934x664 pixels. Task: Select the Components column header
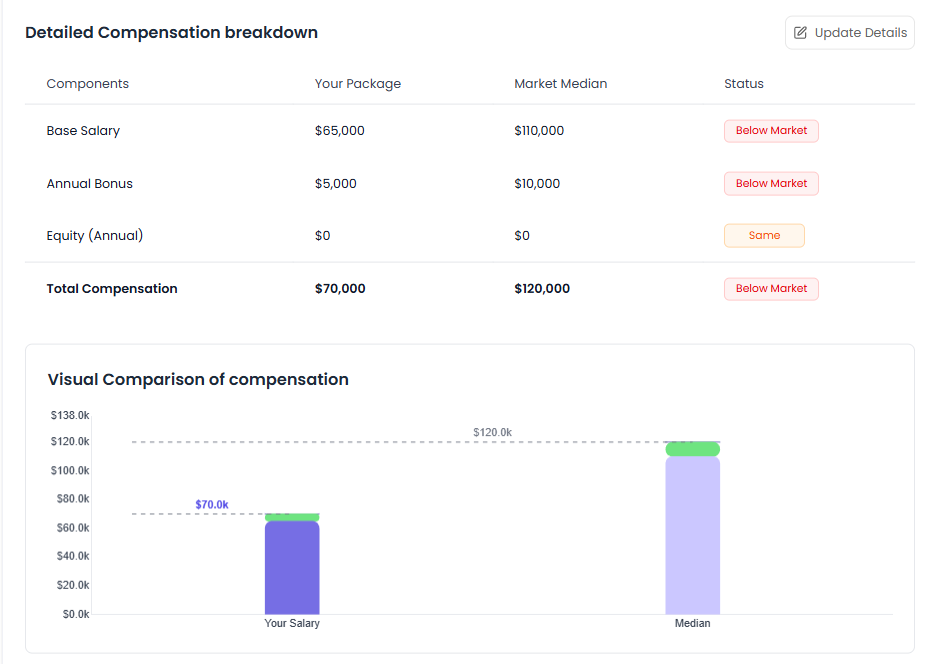click(88, 84)
